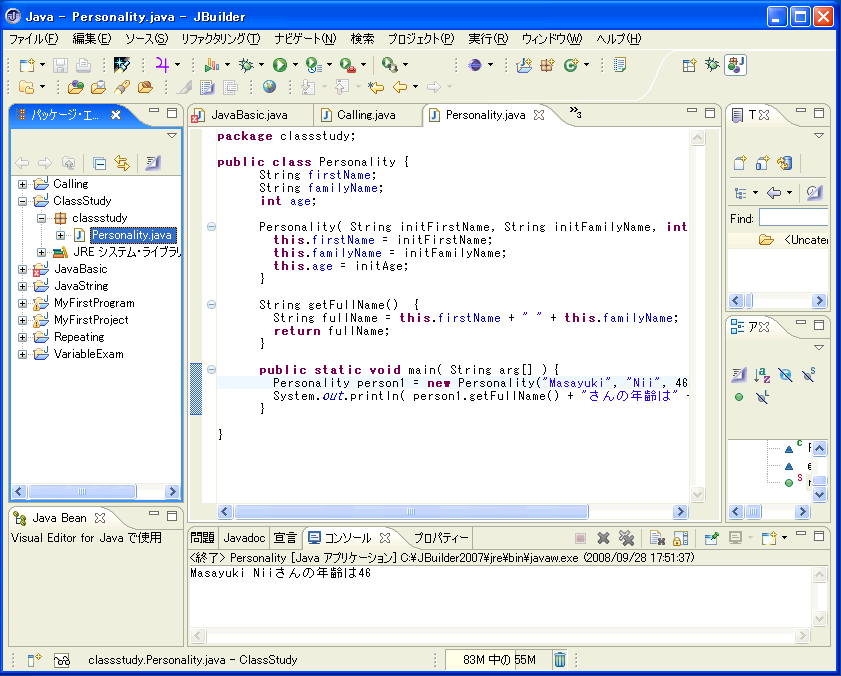This screenshot has height=676, width=841.
Task: Toggle Hide Static Members in the outline
Action: pos(808,374)
